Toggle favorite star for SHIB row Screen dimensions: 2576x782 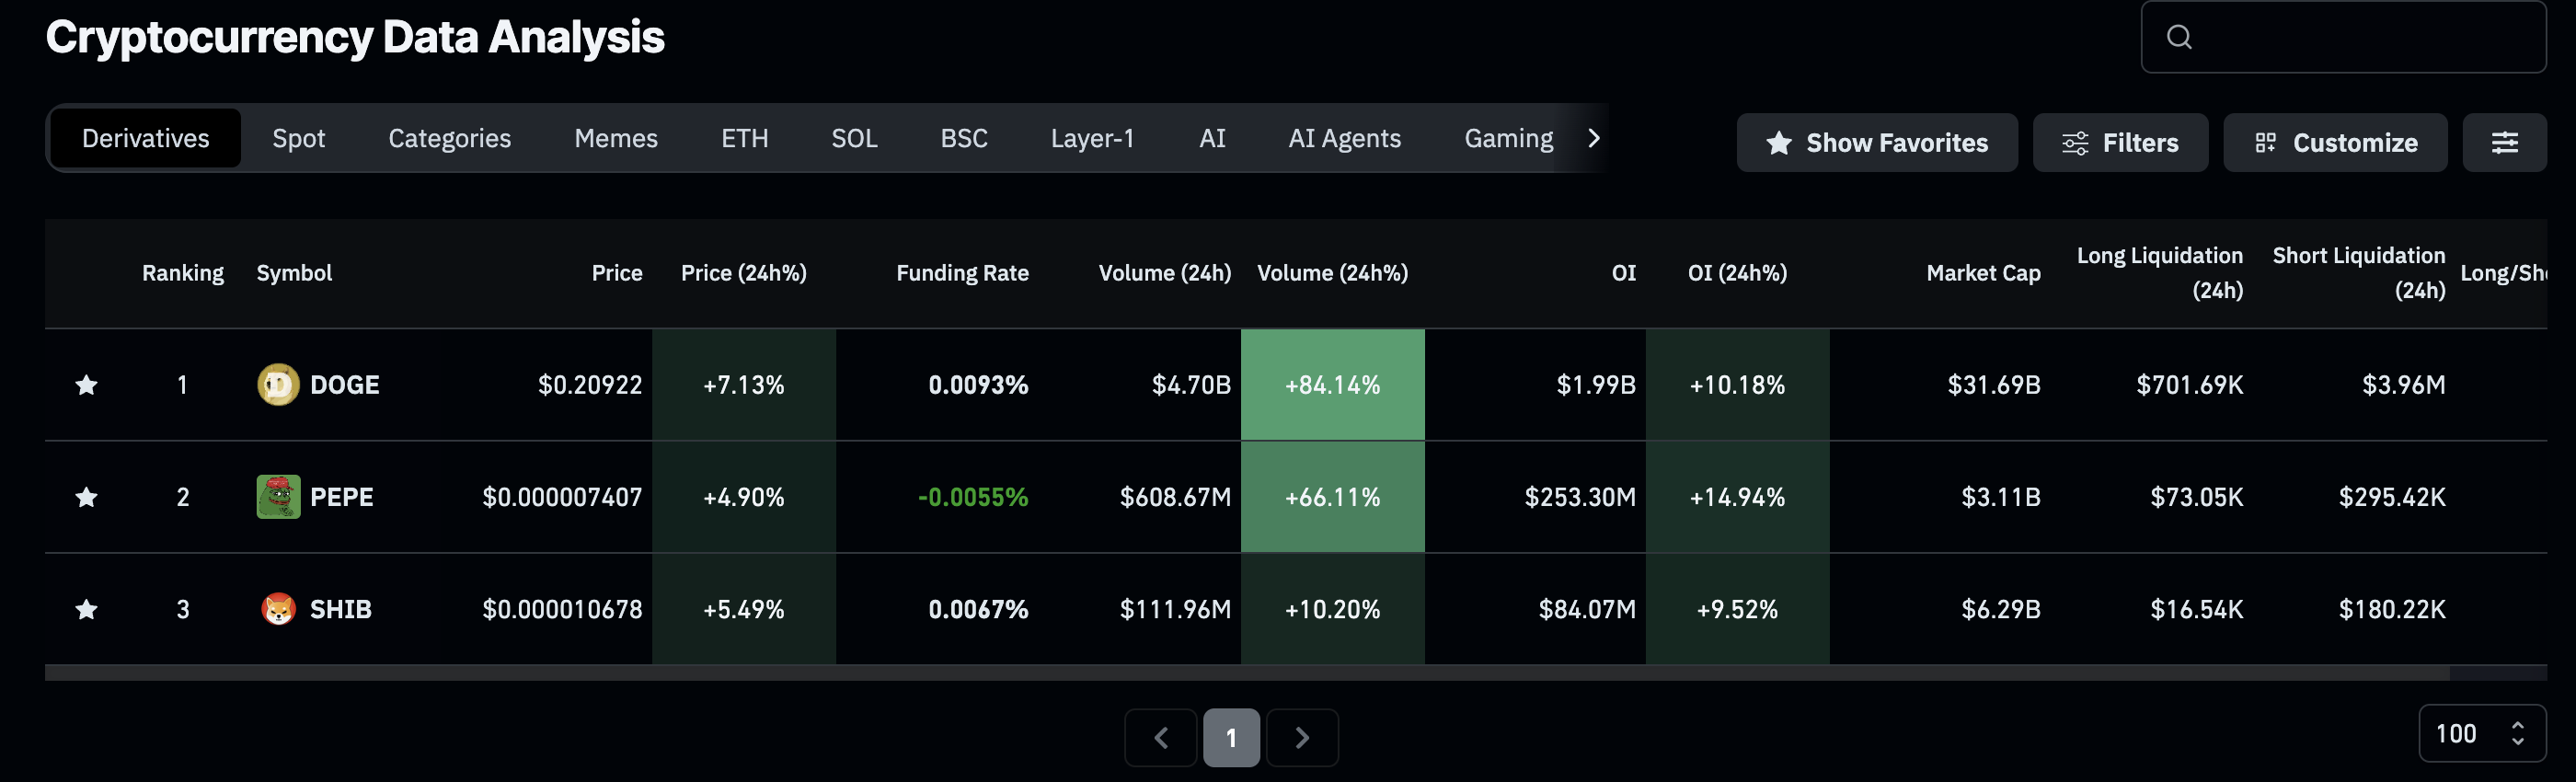tap(87, 609)
